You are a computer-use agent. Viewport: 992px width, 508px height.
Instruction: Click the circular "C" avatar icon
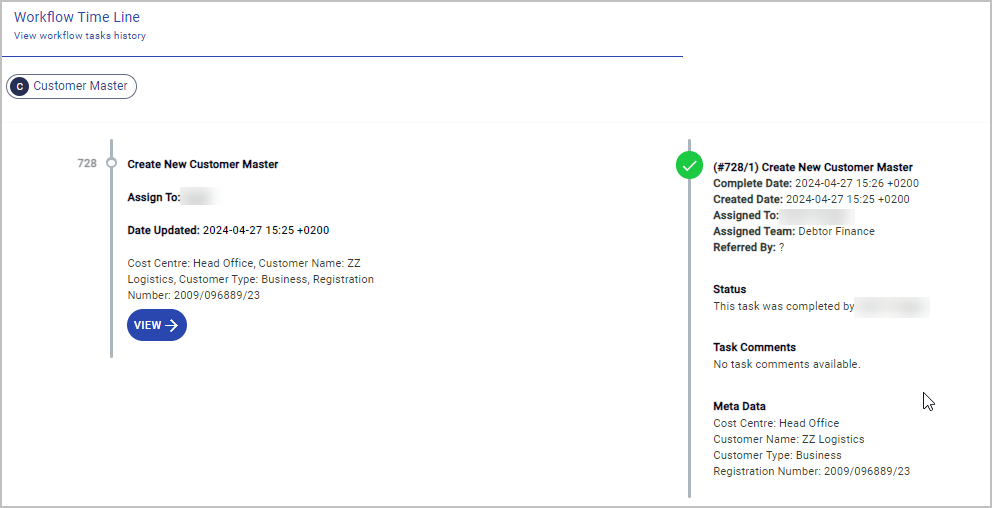pos(19,86)
